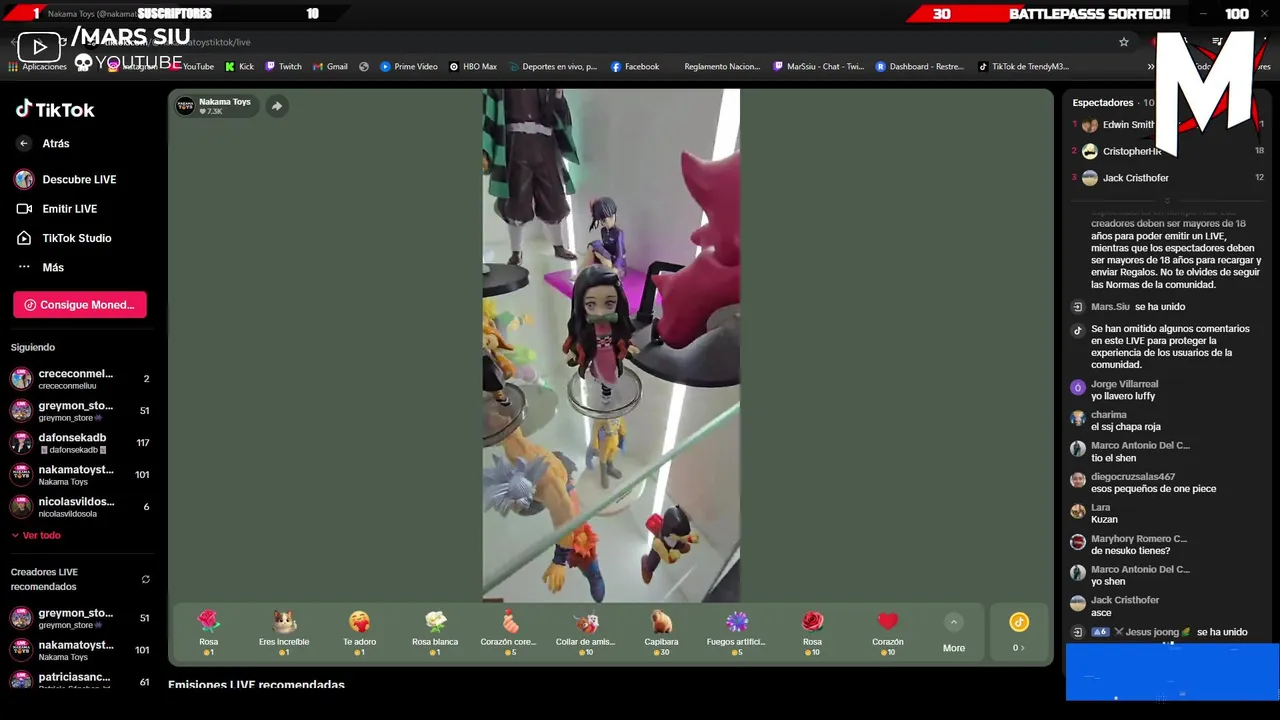
Task: Open the Gmail bookmark
Action: coord(331,67)
